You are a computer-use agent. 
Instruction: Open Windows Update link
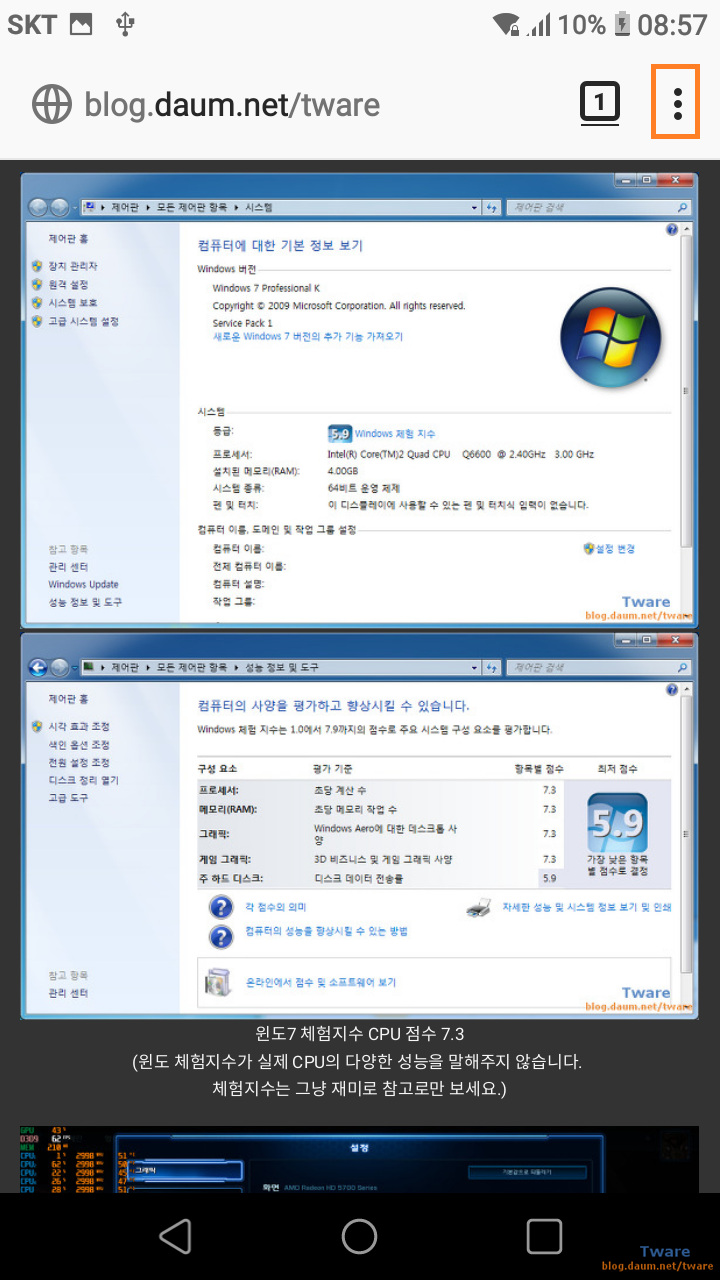click(83, 585)
